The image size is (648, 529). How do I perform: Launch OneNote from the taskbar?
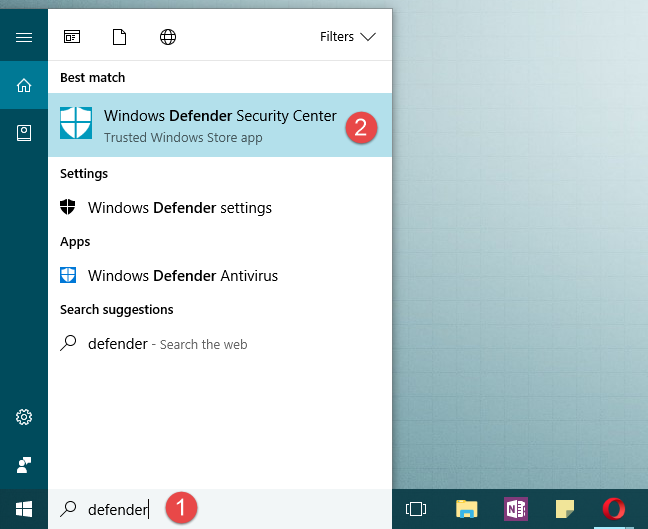(x=515, y=509)
